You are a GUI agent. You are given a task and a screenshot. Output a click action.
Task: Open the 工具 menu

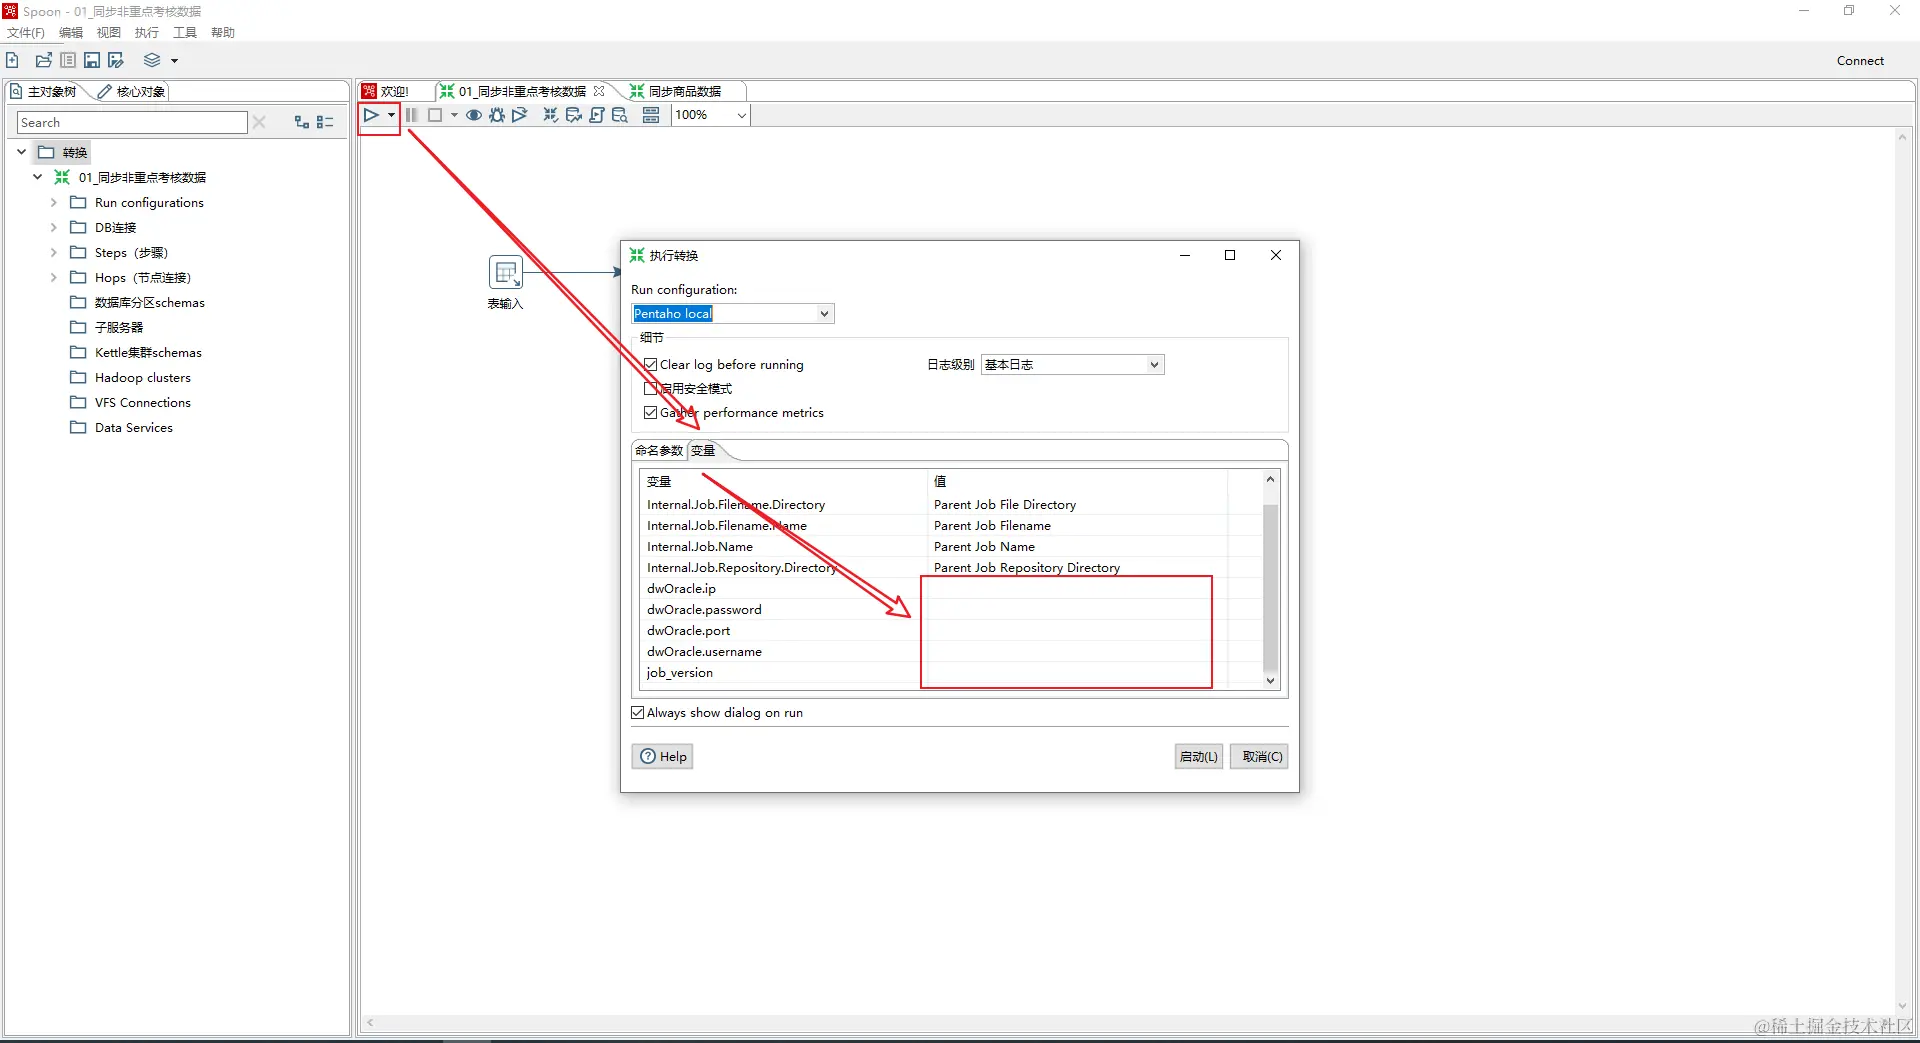click(185, 32)
